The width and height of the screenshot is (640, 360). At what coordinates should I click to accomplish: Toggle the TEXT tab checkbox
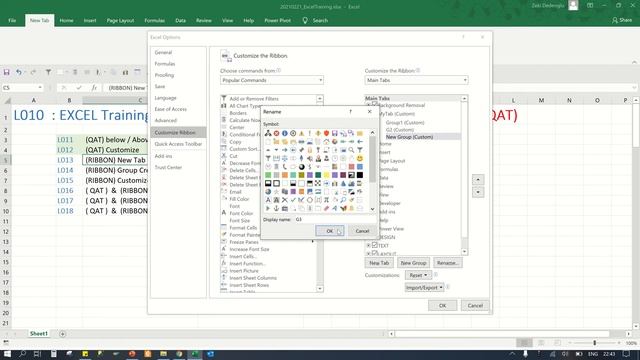pyautogui.click(x=374, y=245)
